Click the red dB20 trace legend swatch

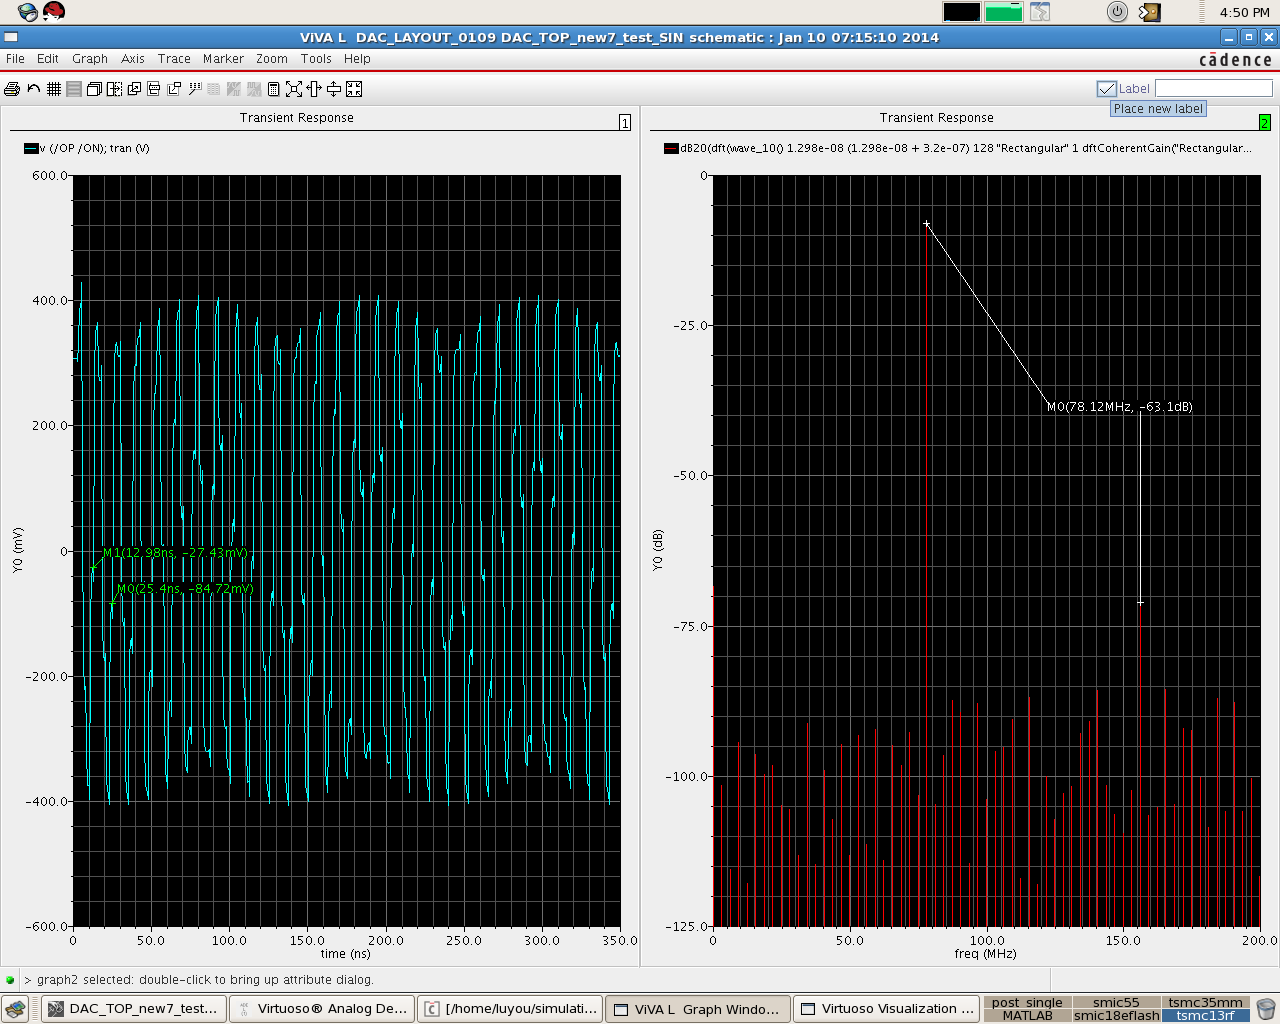click(x=671, y=149)
